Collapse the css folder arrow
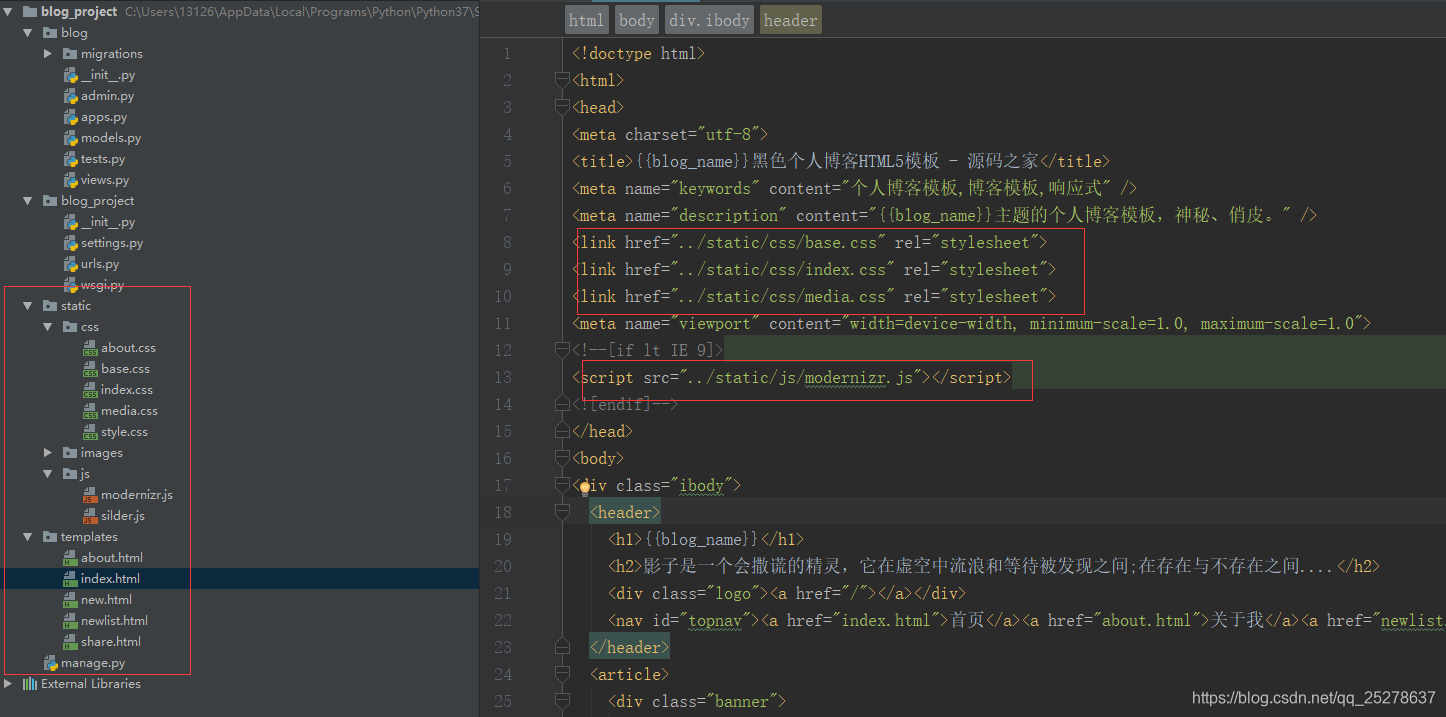Screen dimensions: 1446x717 [x=48, y=327]
